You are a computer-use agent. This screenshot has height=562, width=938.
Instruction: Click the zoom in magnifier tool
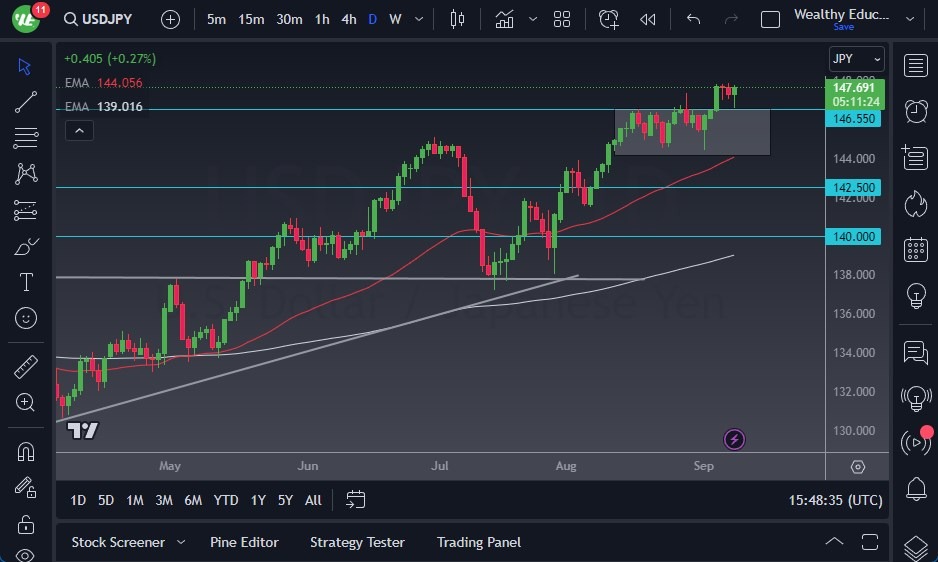tap(26, 402)
